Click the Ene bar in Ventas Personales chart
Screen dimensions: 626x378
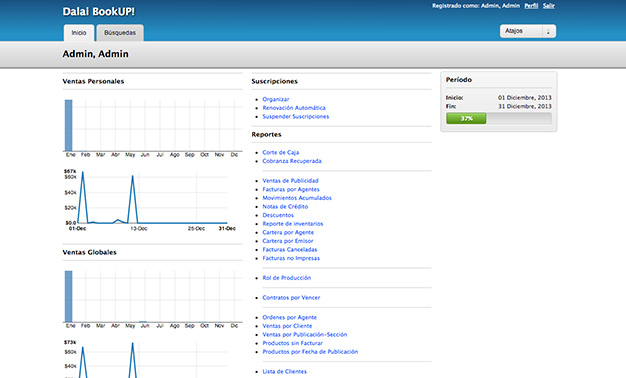tap(69, 125)
